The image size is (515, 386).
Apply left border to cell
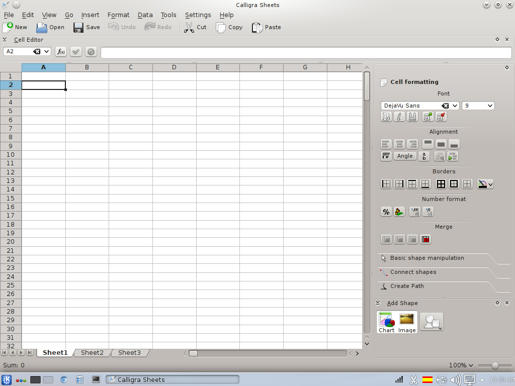click(x=386, y=184)
